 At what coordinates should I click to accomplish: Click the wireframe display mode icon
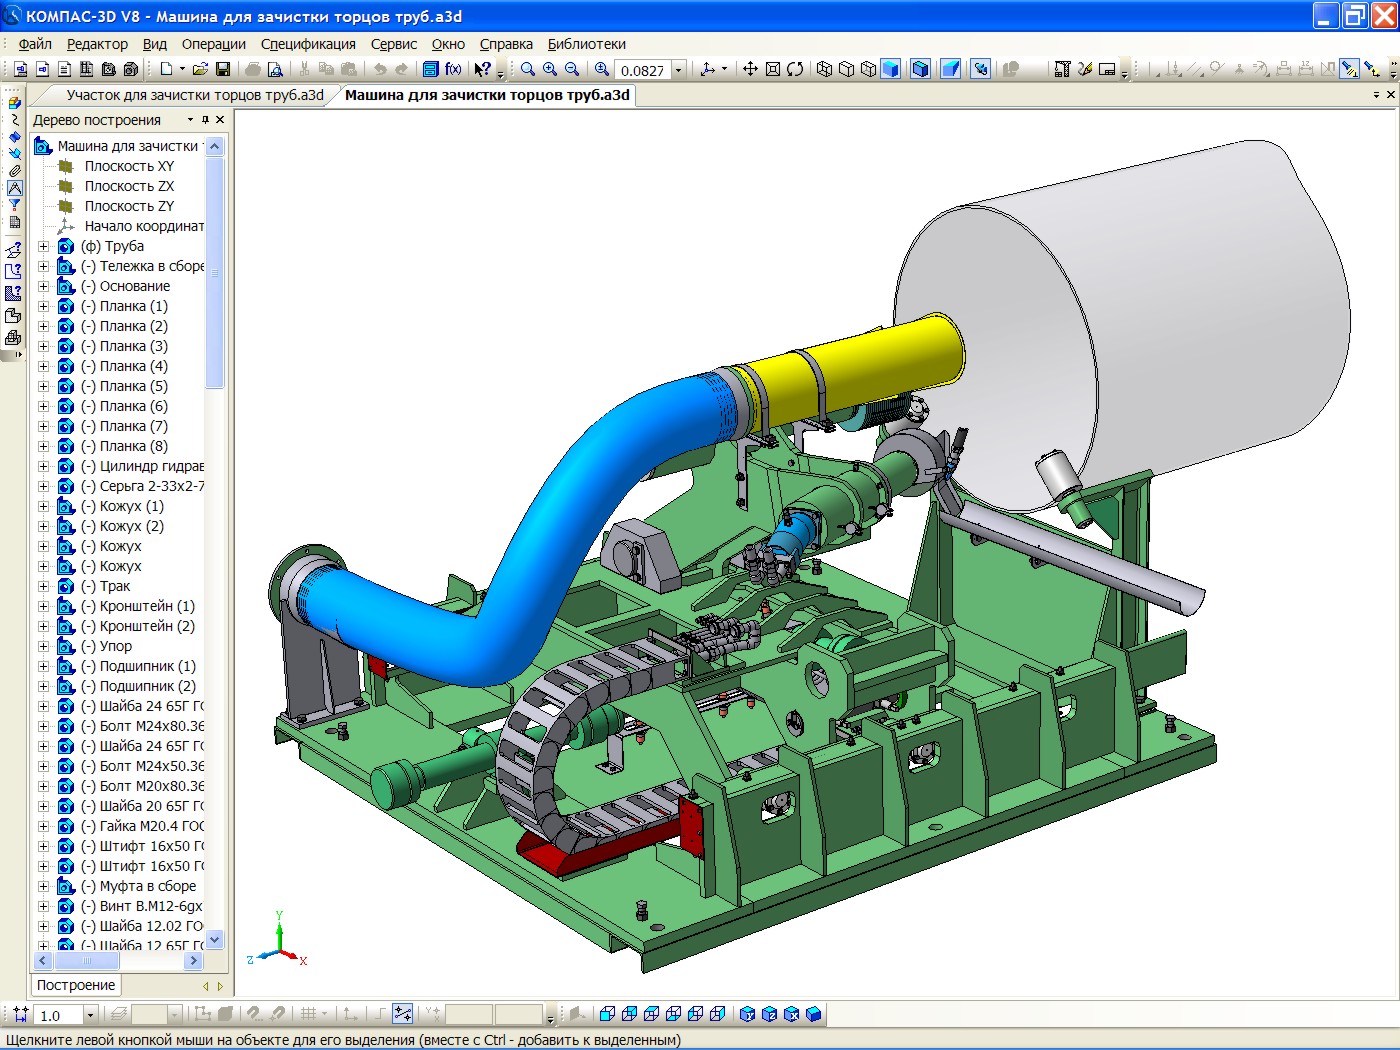point(824,69)
